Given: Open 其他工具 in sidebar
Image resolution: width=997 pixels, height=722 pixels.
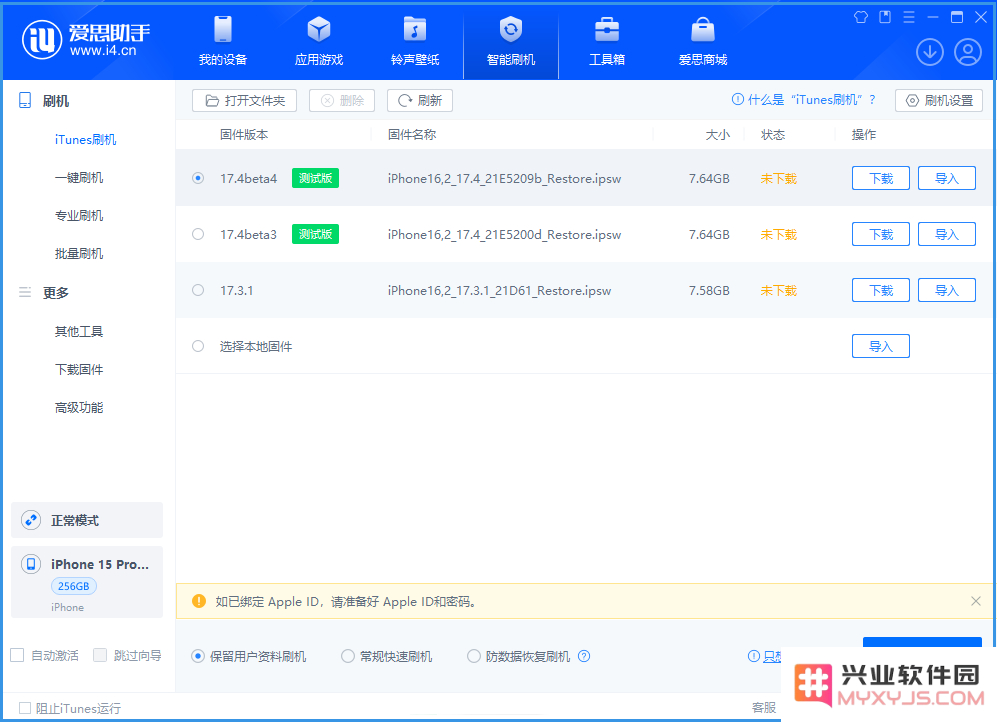Looking at the screenshot, I should (x=79, y=331).
